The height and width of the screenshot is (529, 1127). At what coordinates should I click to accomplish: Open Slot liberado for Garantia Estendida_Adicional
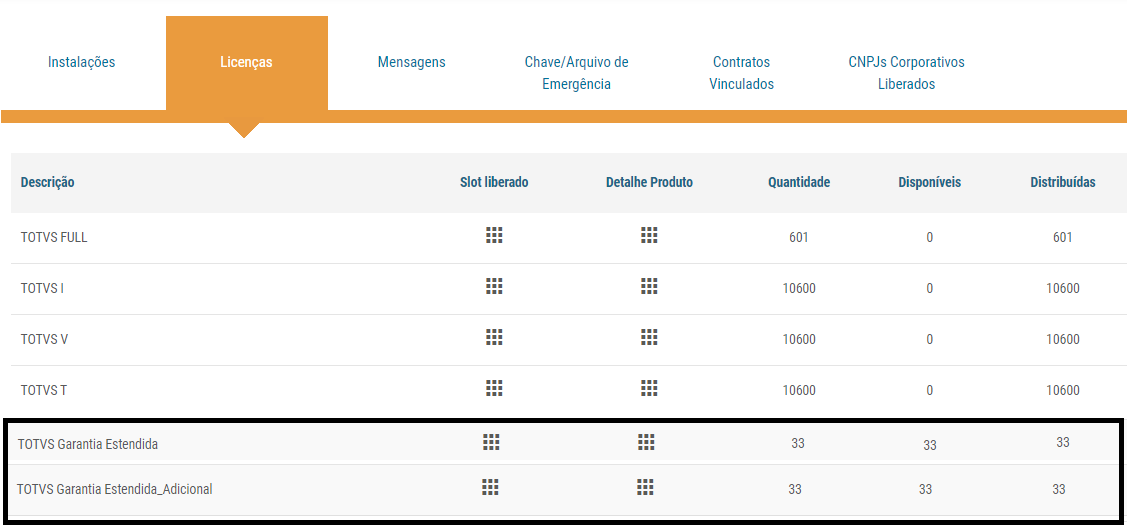[490, 487]
